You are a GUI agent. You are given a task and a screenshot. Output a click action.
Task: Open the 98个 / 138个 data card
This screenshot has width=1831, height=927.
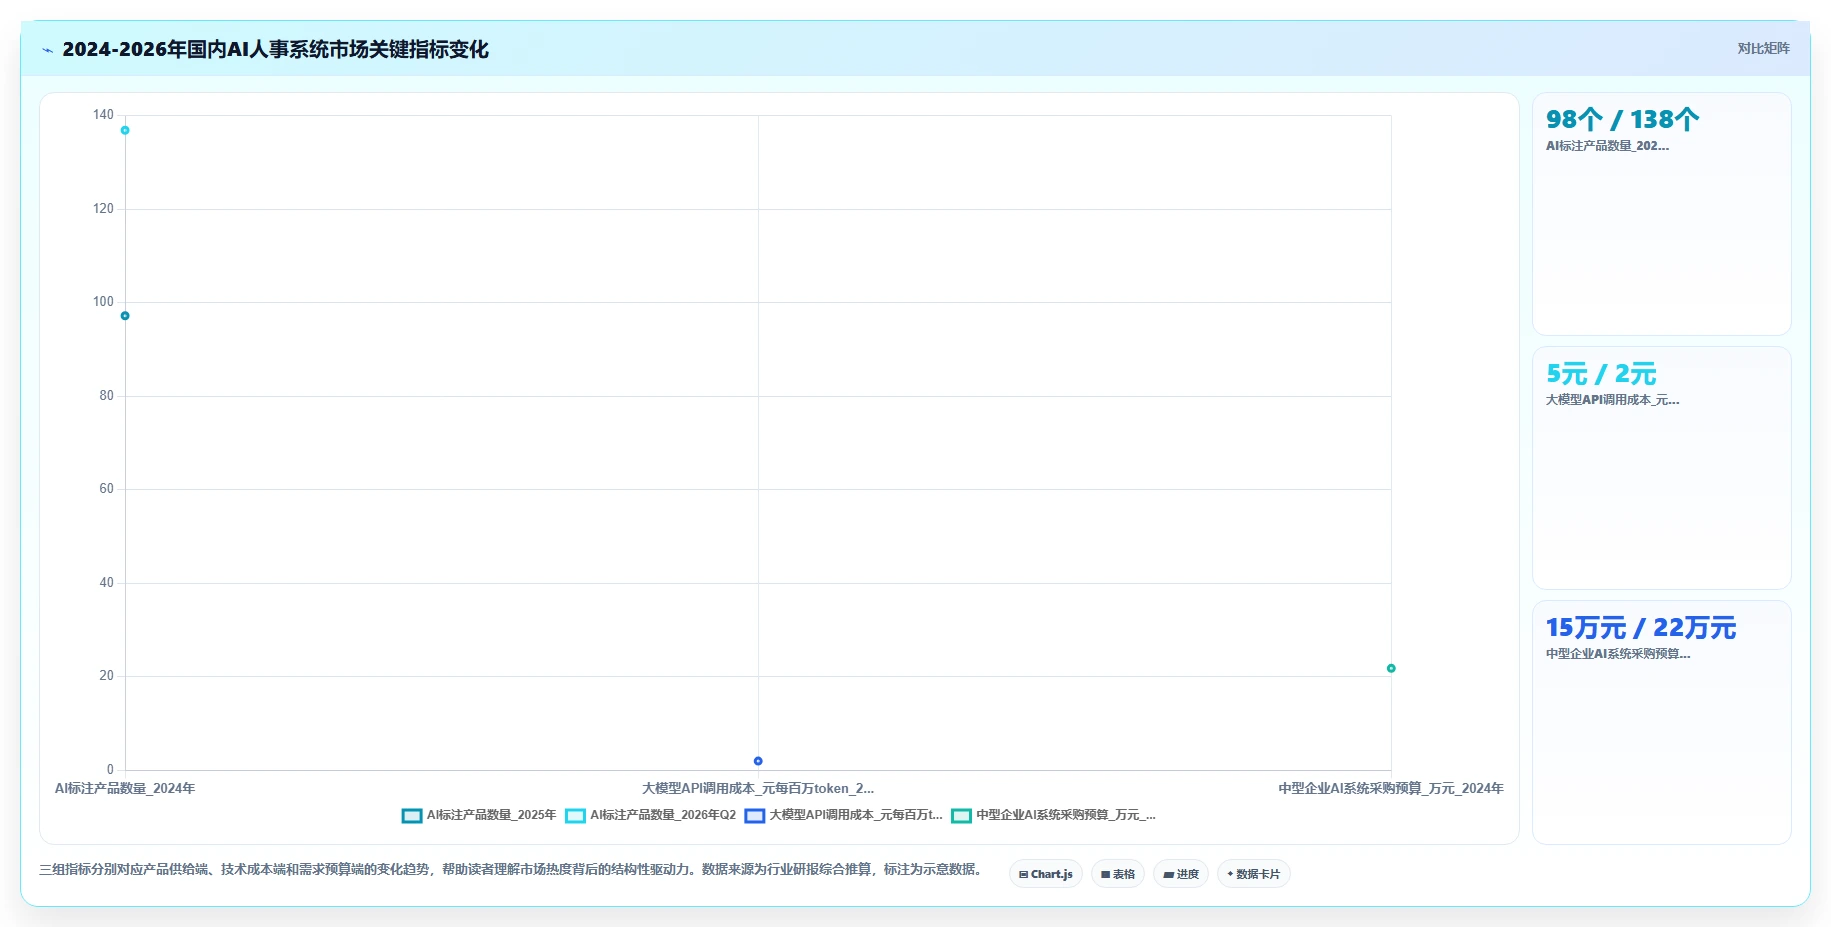[x=1661, y=214]
